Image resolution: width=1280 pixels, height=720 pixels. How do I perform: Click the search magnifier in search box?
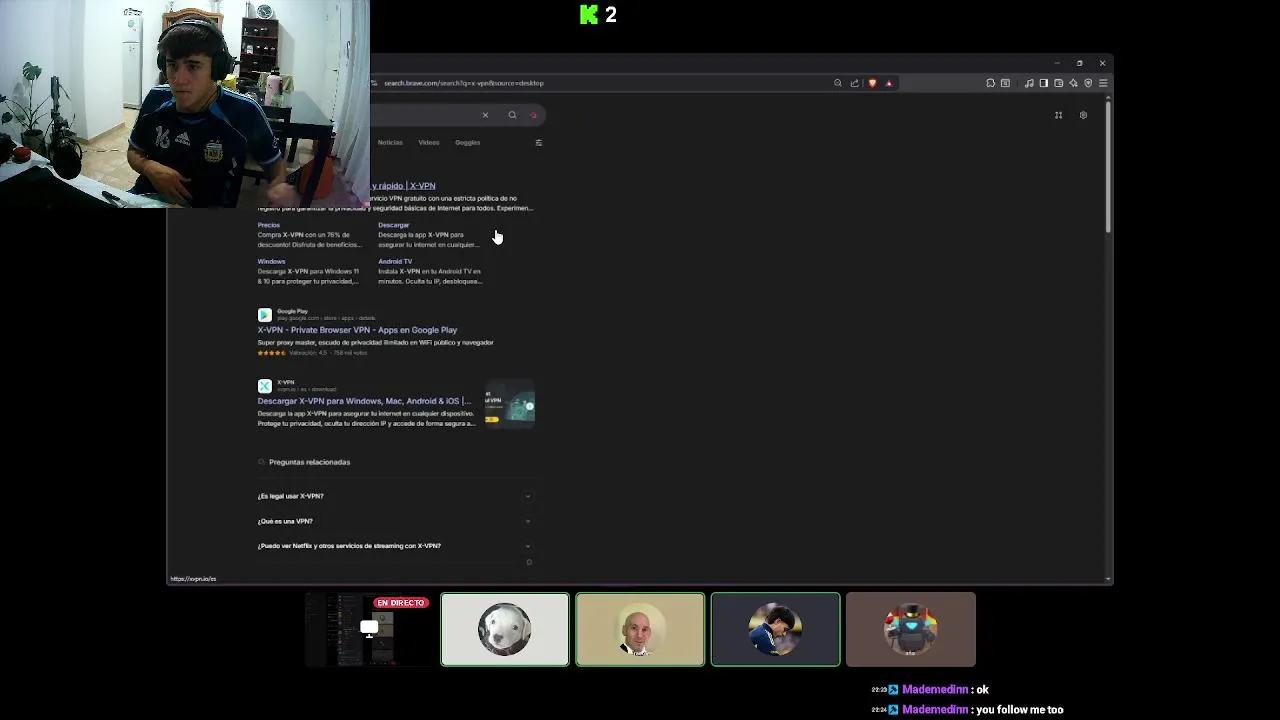pos(512,115)
